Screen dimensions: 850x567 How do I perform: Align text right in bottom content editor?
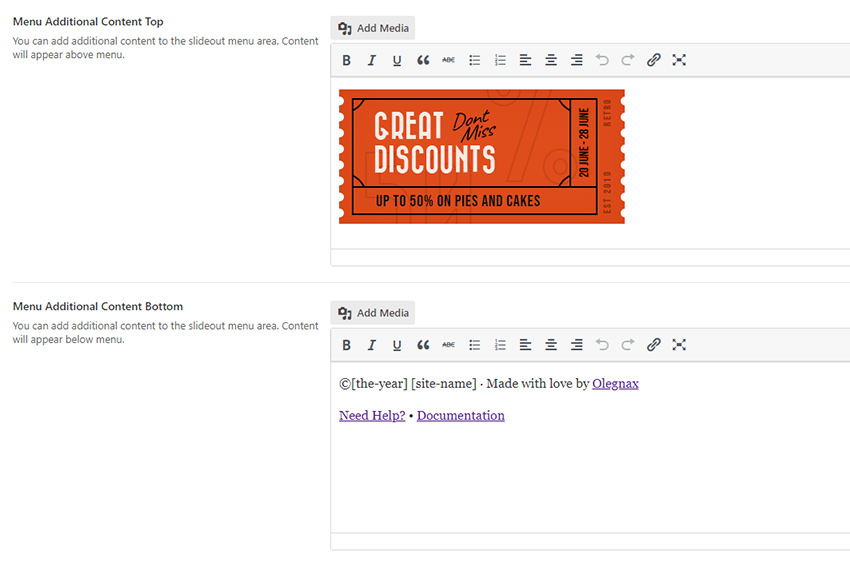click(576, 345)
